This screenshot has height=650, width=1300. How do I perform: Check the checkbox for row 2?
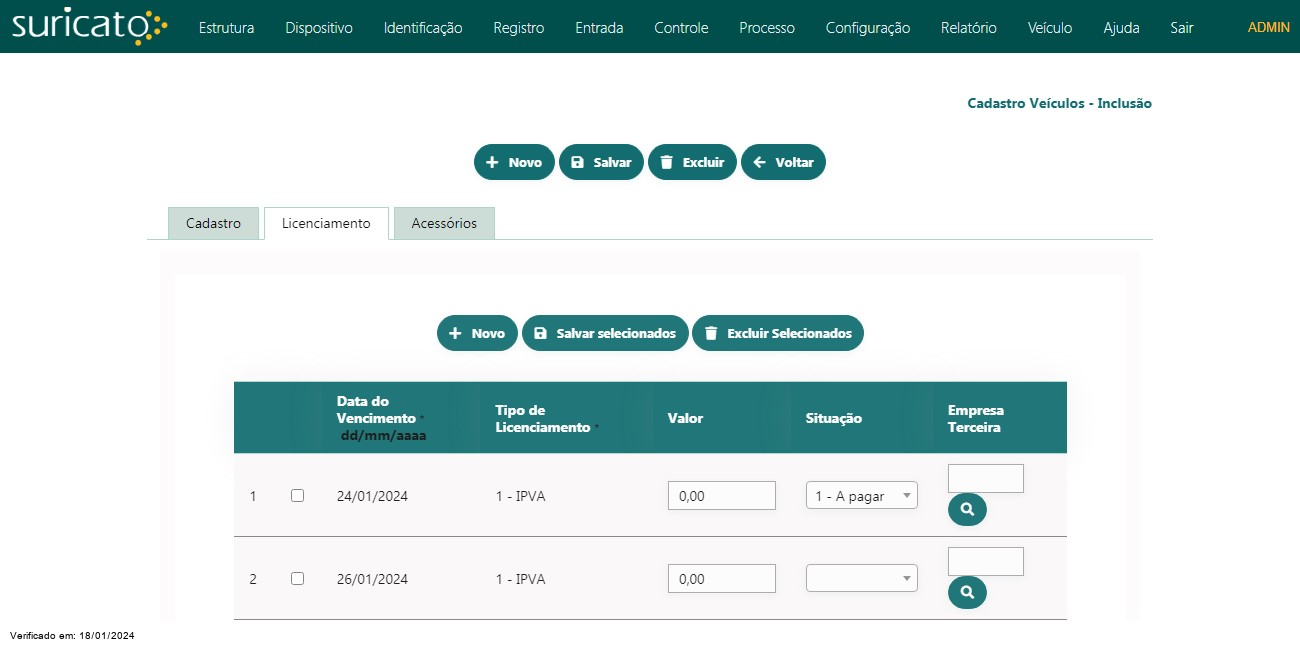pos(297,578)
